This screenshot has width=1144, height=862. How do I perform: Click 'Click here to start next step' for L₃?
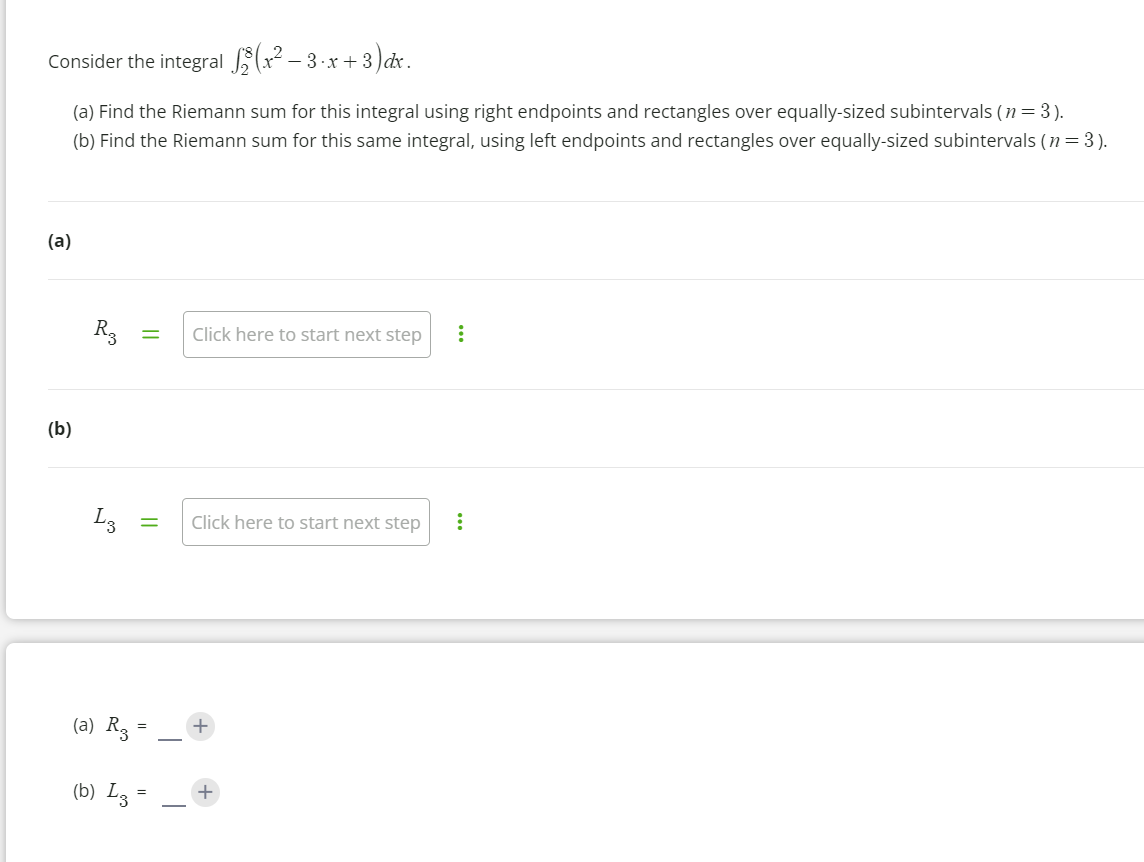click(306, 521)
